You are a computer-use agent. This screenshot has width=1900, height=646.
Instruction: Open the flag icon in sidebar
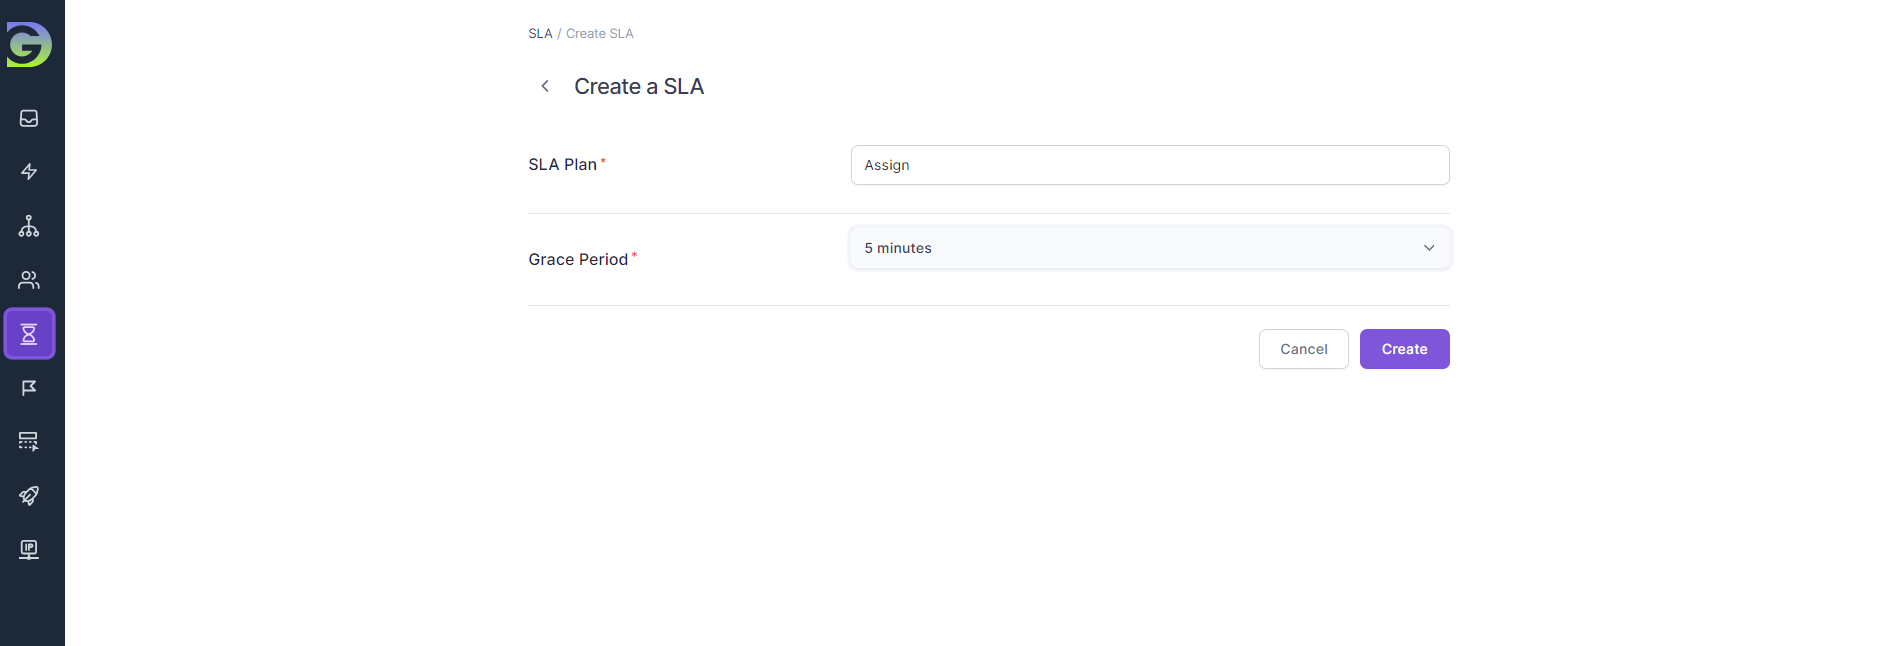pos(29,388)
